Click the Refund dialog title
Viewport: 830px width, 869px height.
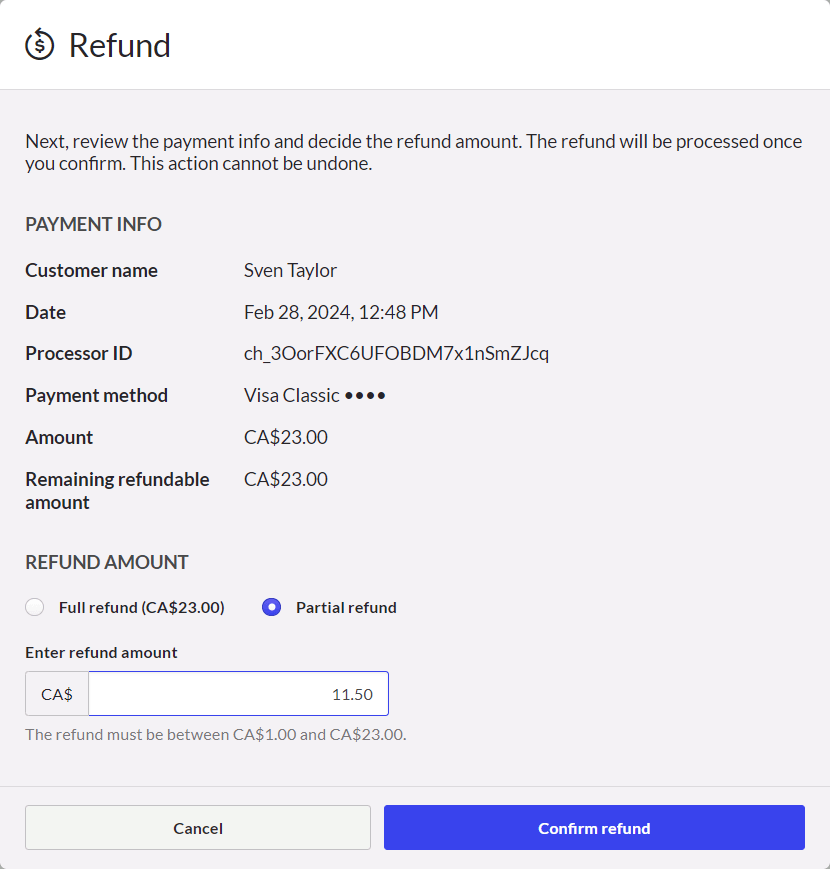coord(119,45)
